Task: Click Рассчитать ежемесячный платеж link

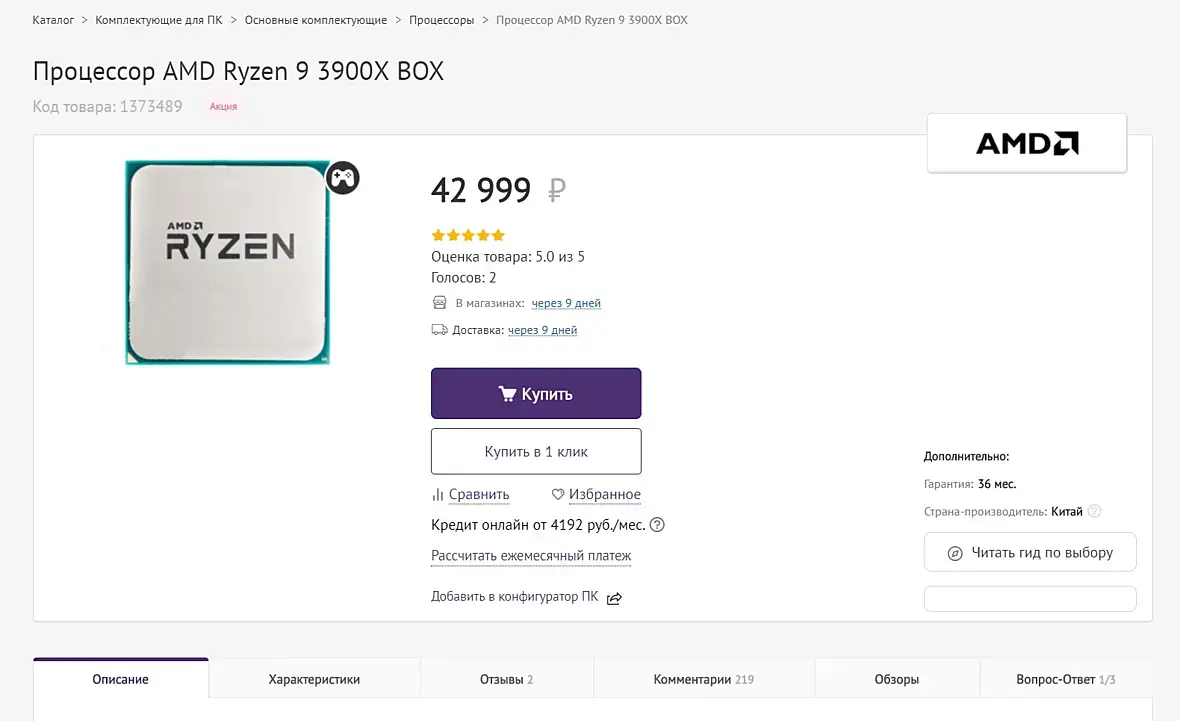Action: pyautogui.click(x=531, y=556)
